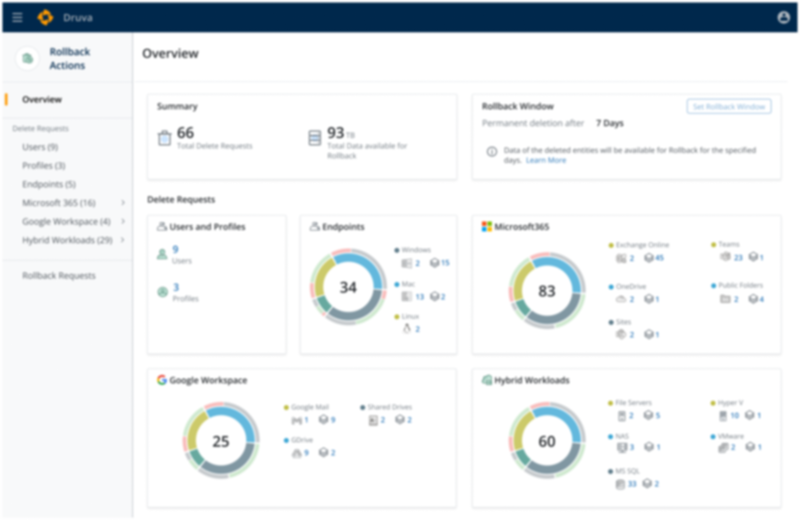
Task: Click the Linux penguin icon under Endpoints
Action: click(x=407, y=329)
